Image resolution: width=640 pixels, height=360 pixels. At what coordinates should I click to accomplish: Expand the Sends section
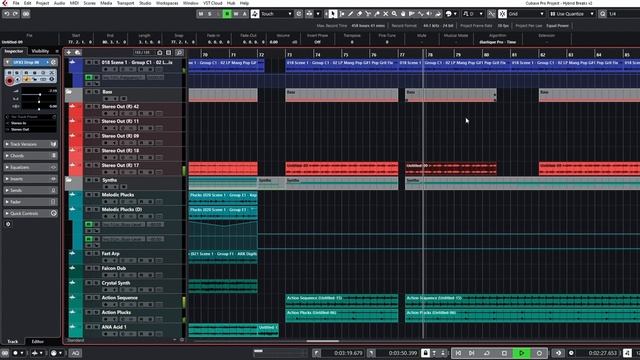(x=31, y=190)
